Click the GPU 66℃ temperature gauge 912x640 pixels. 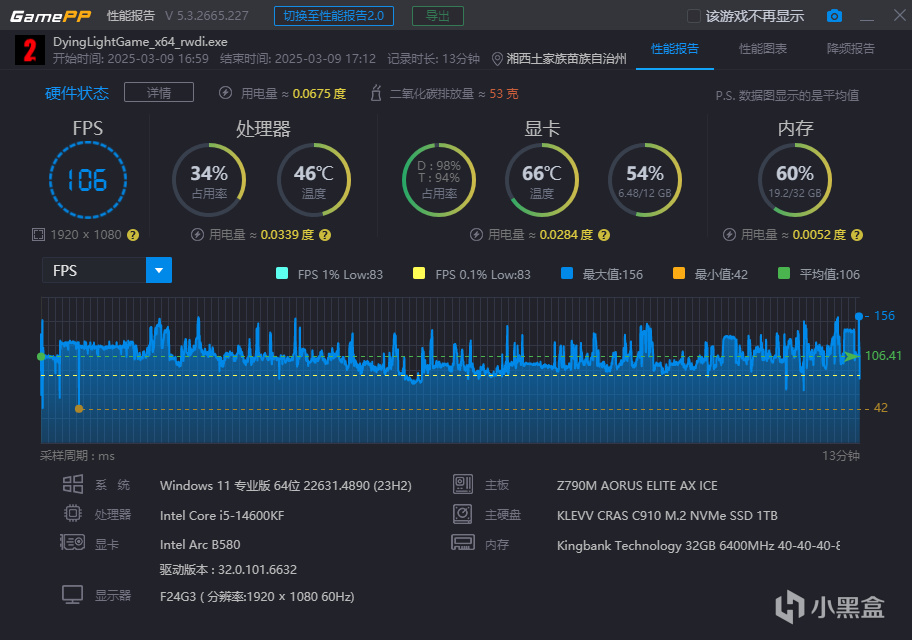click(x=542, y=180)
